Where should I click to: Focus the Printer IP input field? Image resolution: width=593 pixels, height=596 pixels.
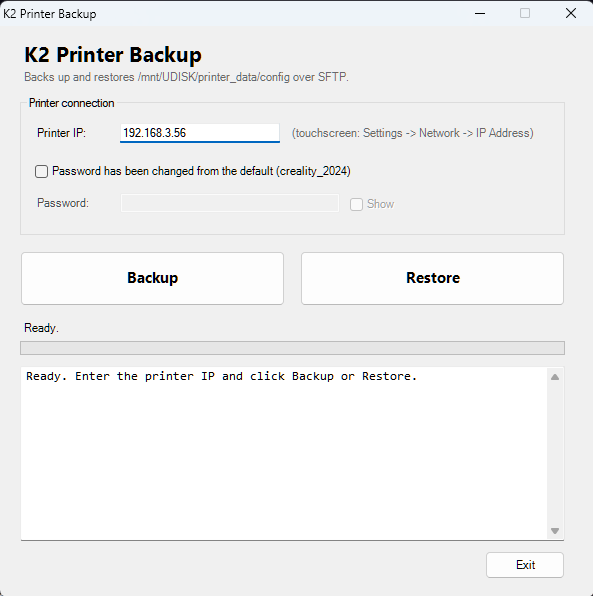[200, 133]
